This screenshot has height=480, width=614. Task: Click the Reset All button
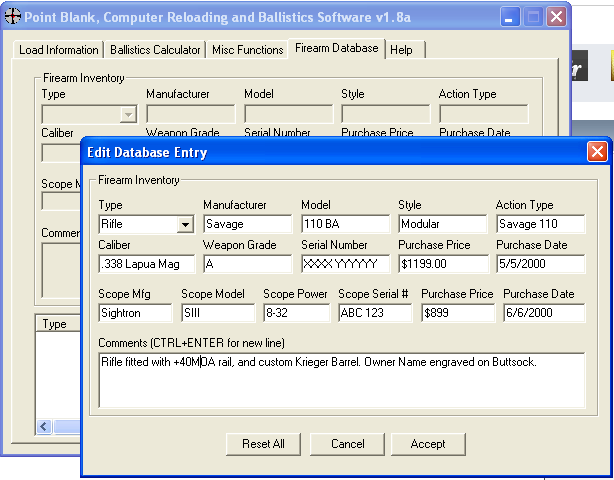[263, 444]
